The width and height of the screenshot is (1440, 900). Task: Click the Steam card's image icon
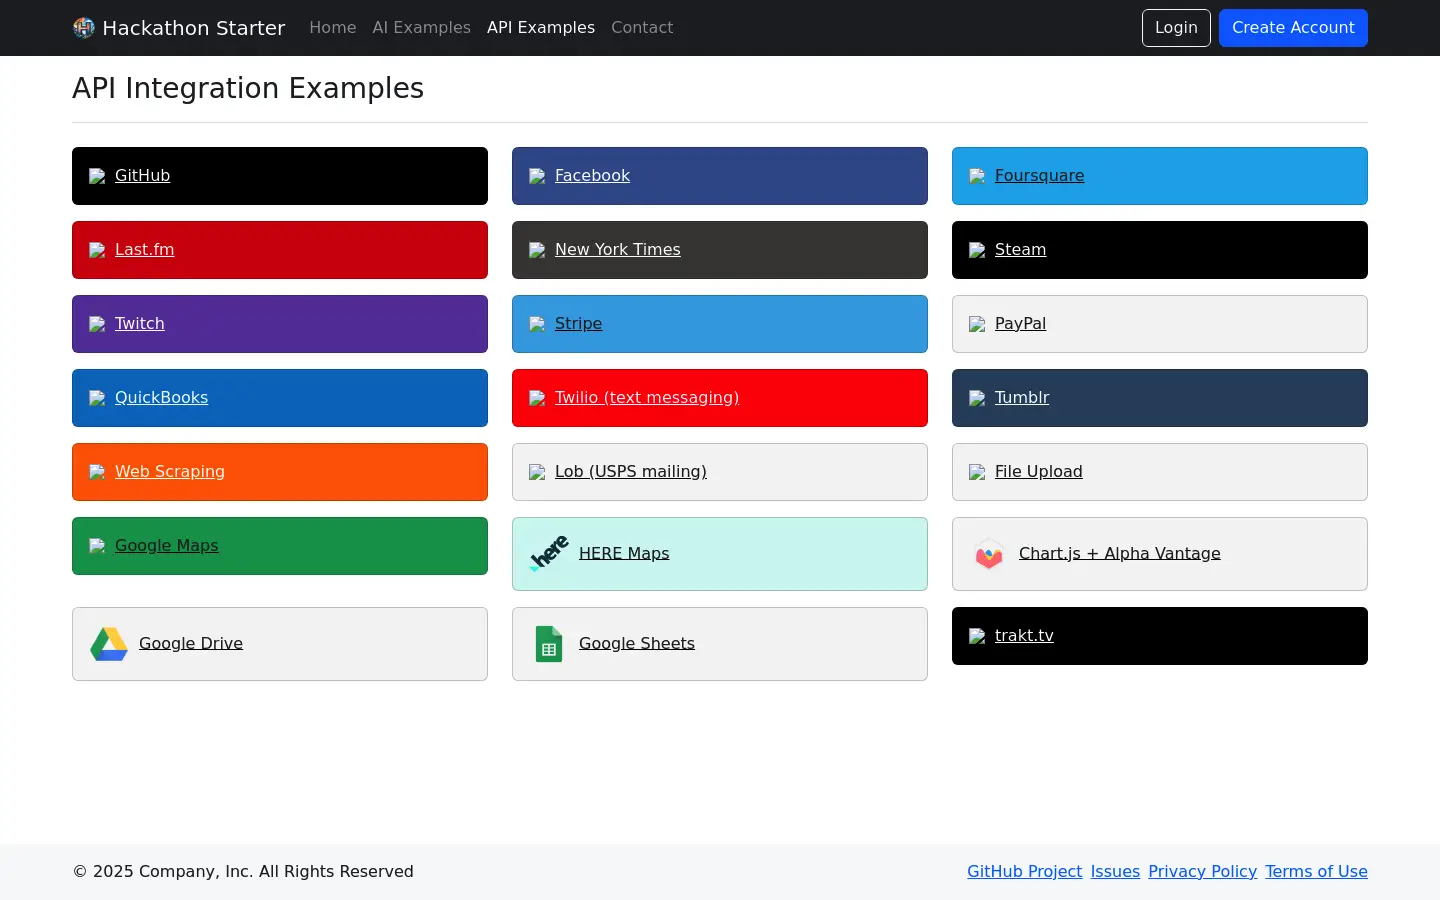click(977, 250)
